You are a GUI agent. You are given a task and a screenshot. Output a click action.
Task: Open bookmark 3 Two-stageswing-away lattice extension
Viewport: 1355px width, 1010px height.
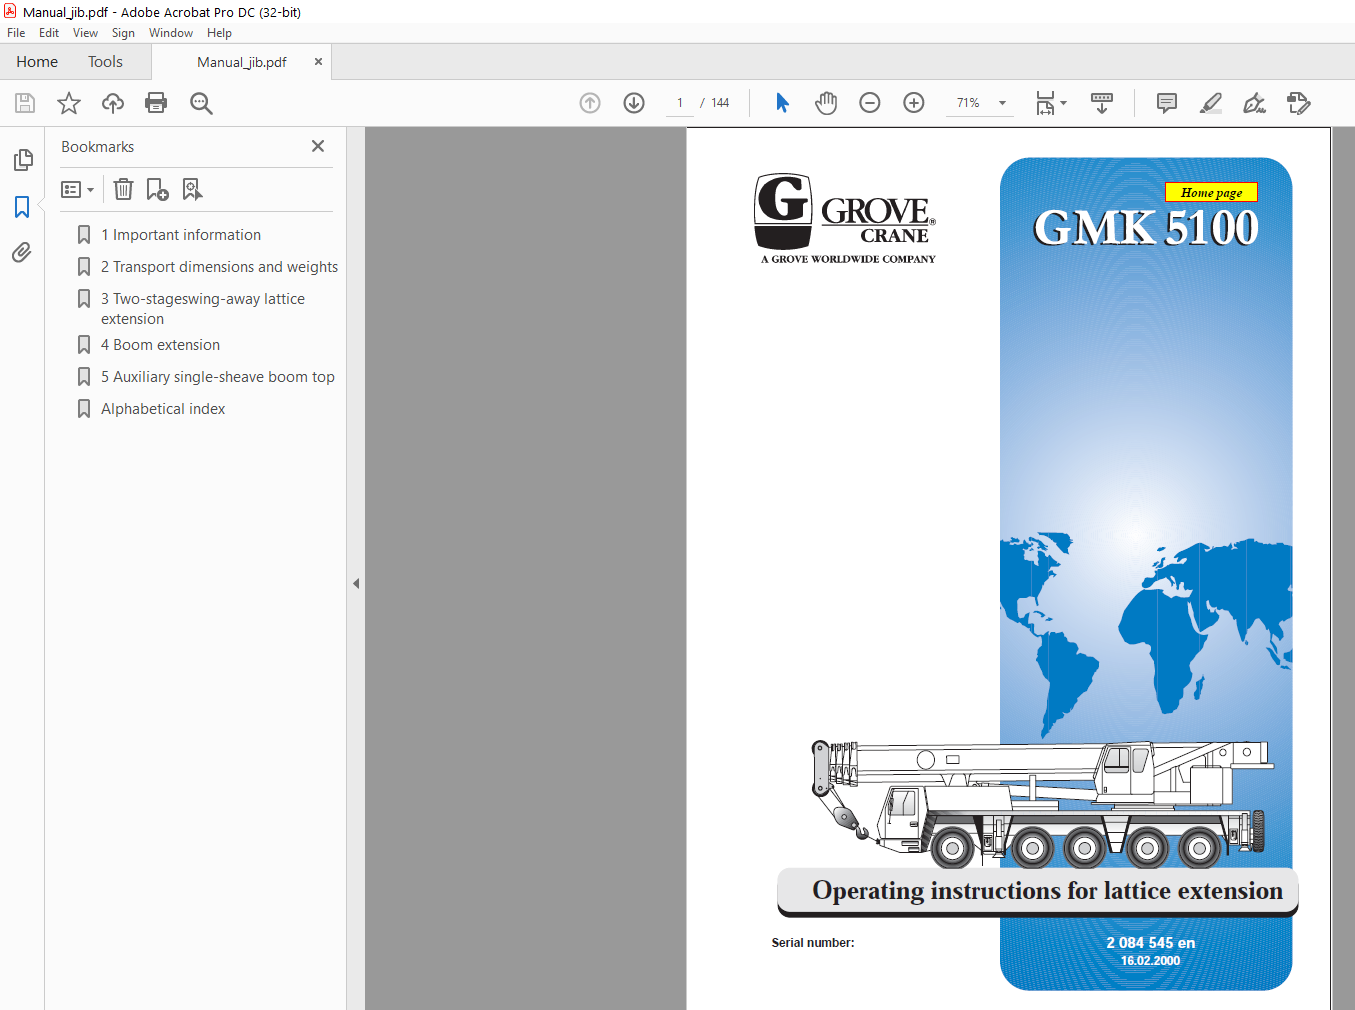tap(203, 309)
